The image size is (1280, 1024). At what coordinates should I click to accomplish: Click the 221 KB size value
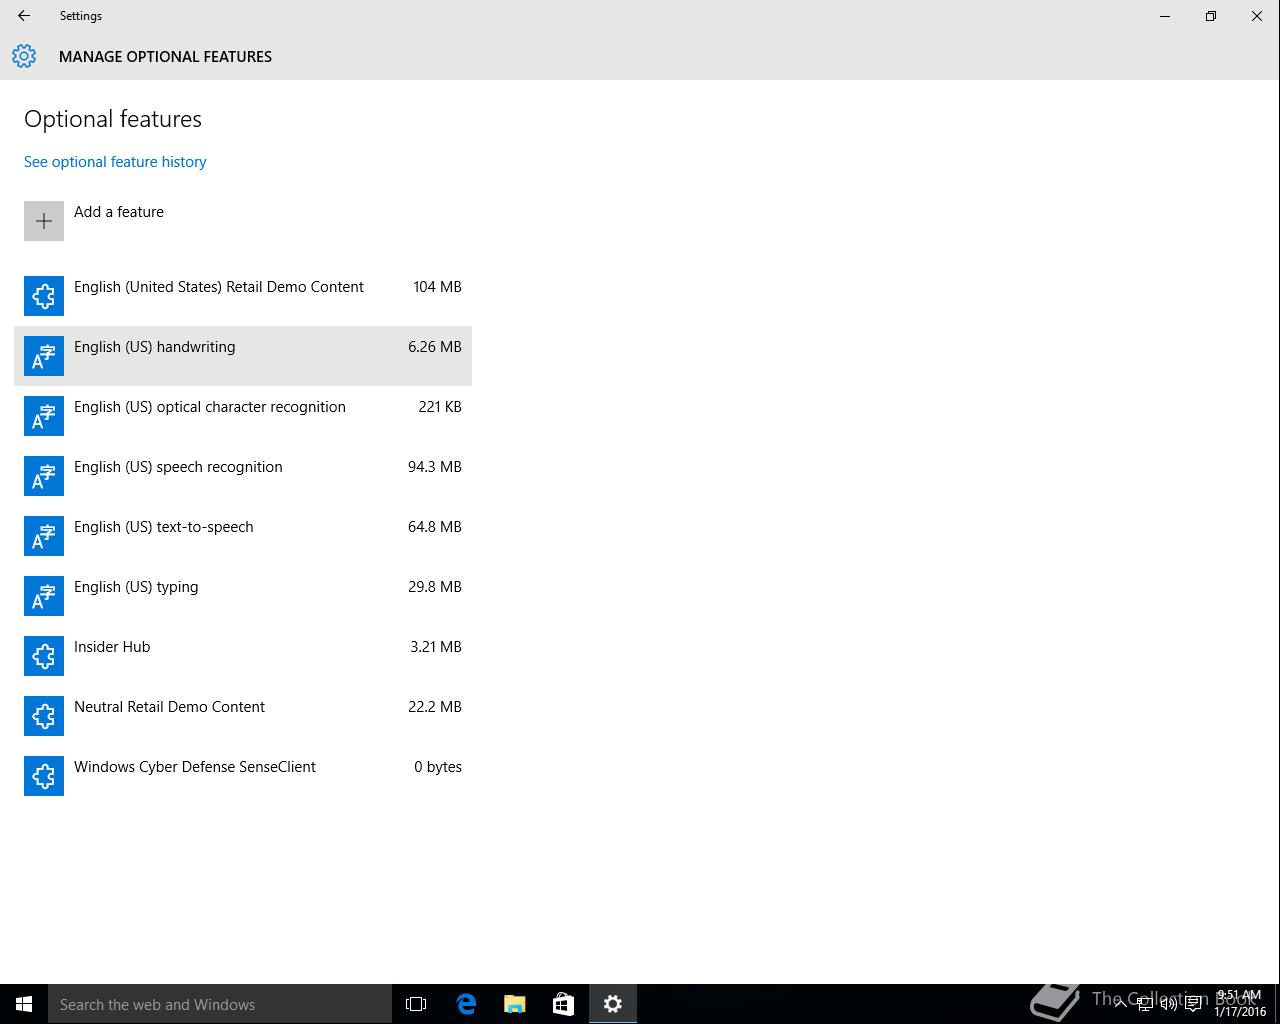pos(440,407)
